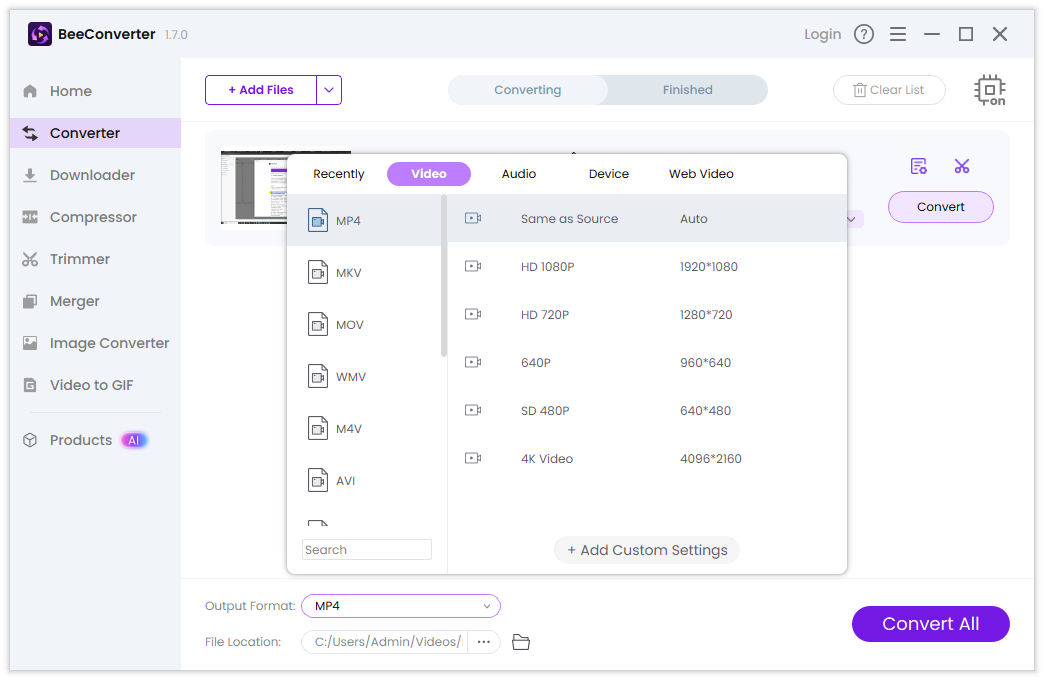Switch to the Converting toggle tab
The width and height of the screenshot is (1044, 680).
527,90
